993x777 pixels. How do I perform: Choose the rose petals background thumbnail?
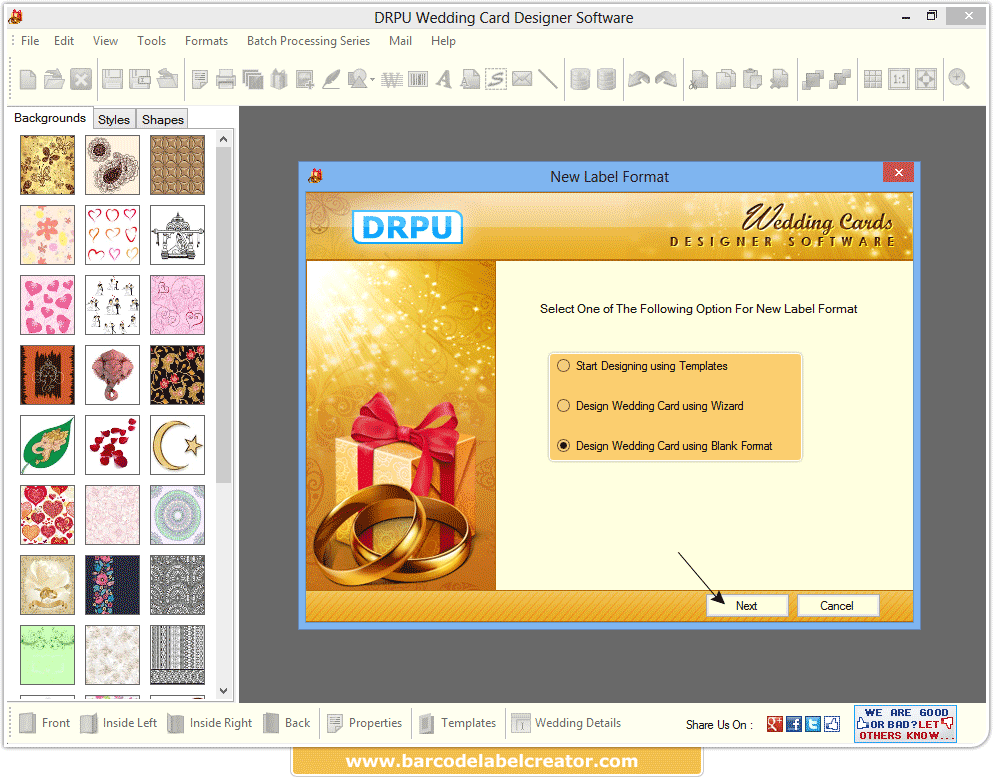112,445
